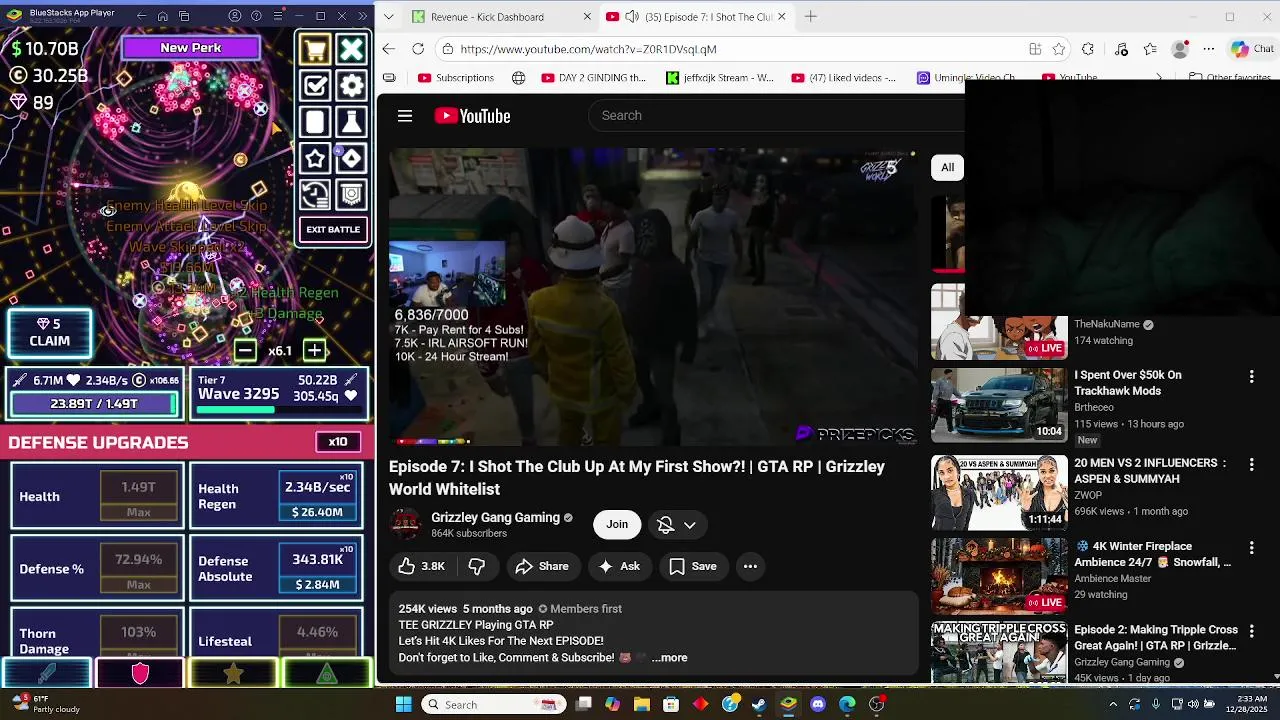
Task: Click the browser address bar URL
Action: [x=588, y=49]
